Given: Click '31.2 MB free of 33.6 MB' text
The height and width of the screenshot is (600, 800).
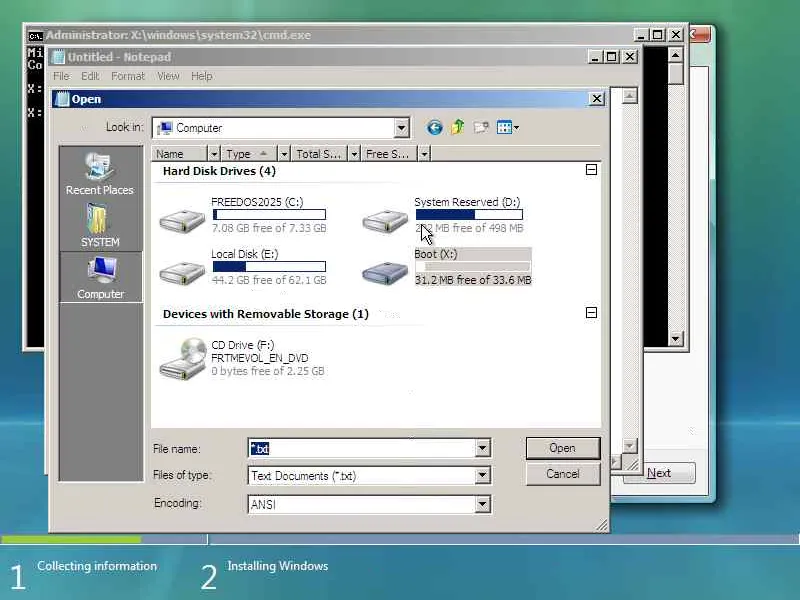Looking at the screenshot, I should point(473,280).
